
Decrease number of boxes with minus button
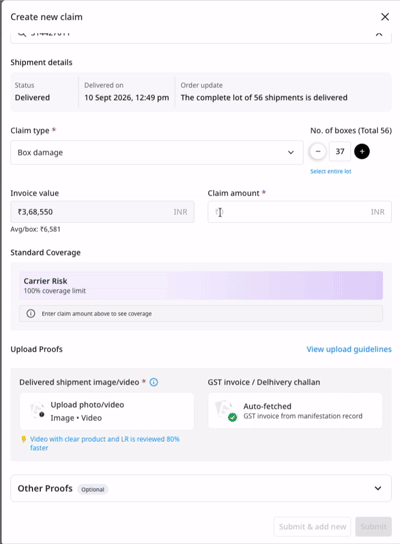coord(317,151)
